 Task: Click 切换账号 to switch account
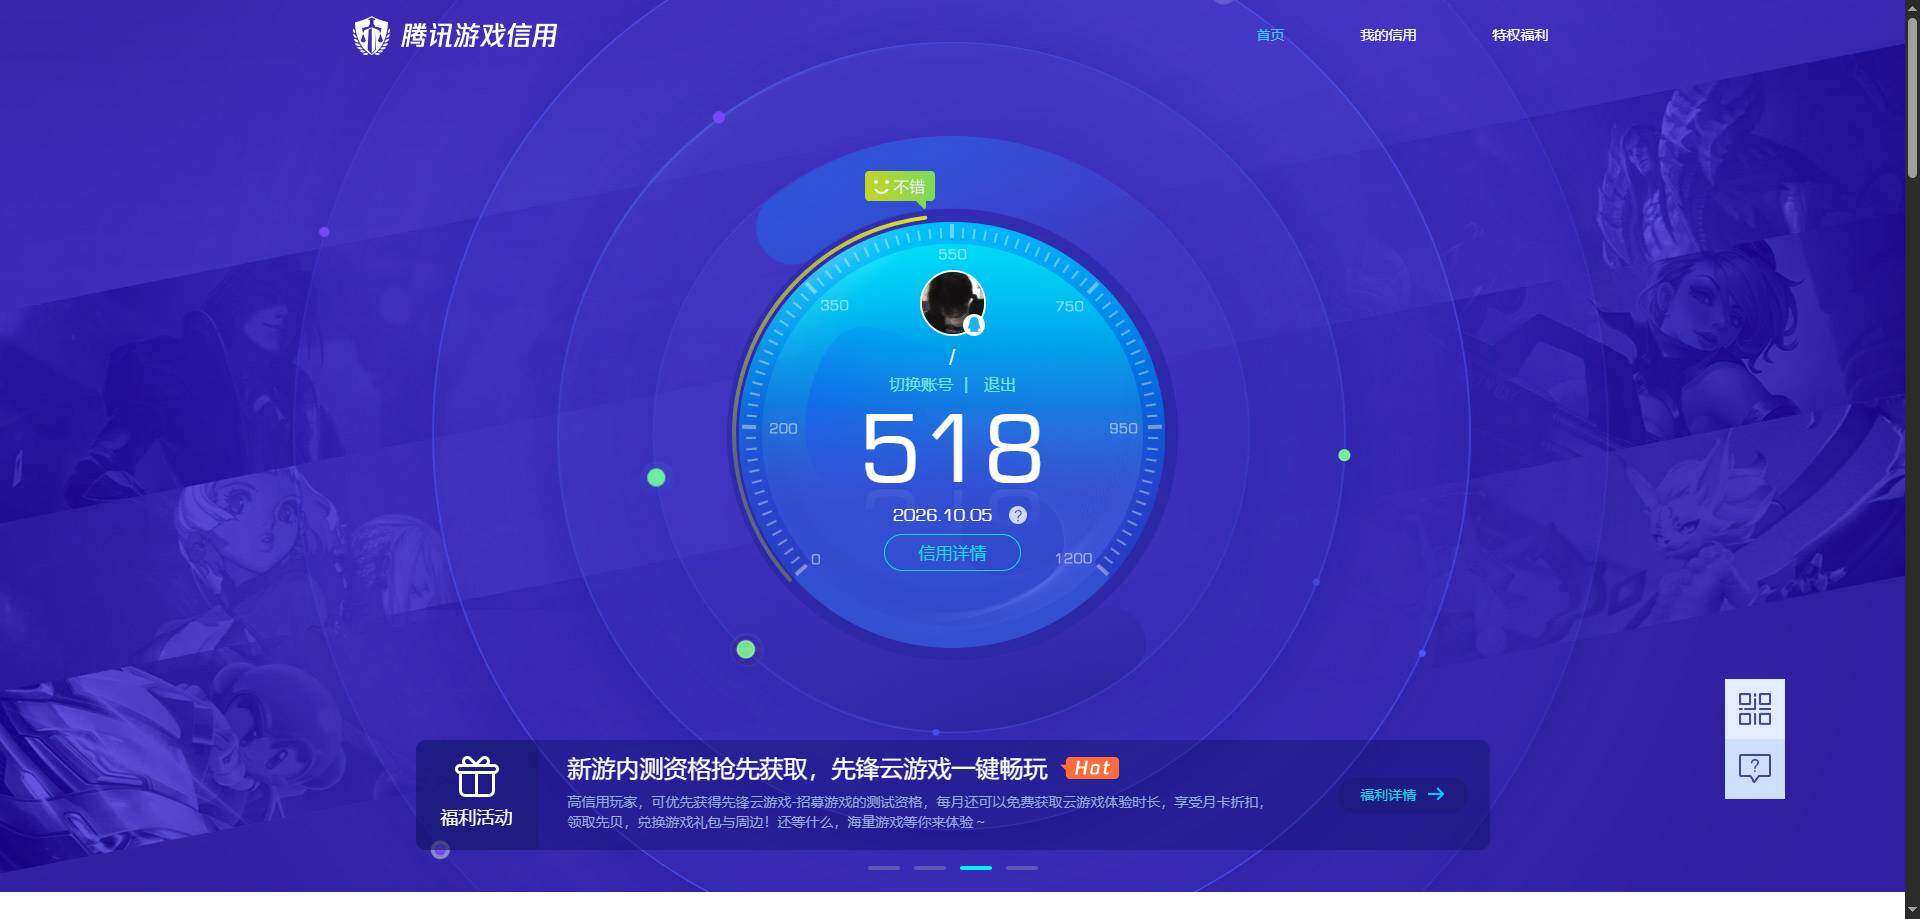pyautogui.click(x=921, y=384)
